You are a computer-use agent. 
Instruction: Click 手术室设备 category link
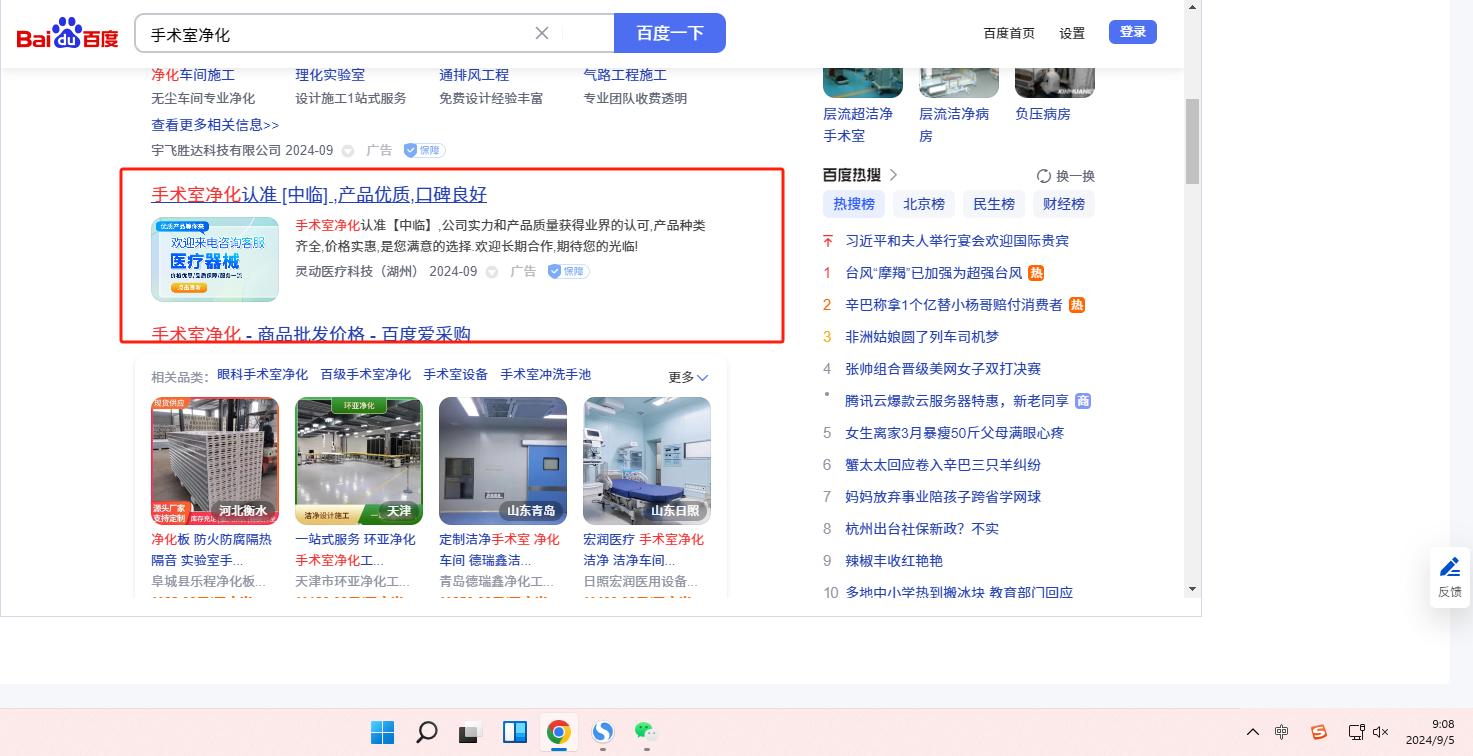pyautogui.click(x=456, y=375)
